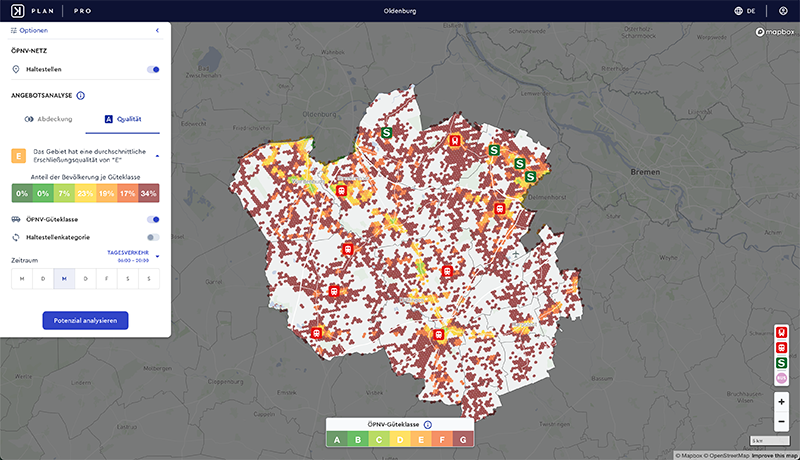Zoom out of the map
The height and width of the screenshot is (460, 800).
pyautogui.click(x=781, y=421)
